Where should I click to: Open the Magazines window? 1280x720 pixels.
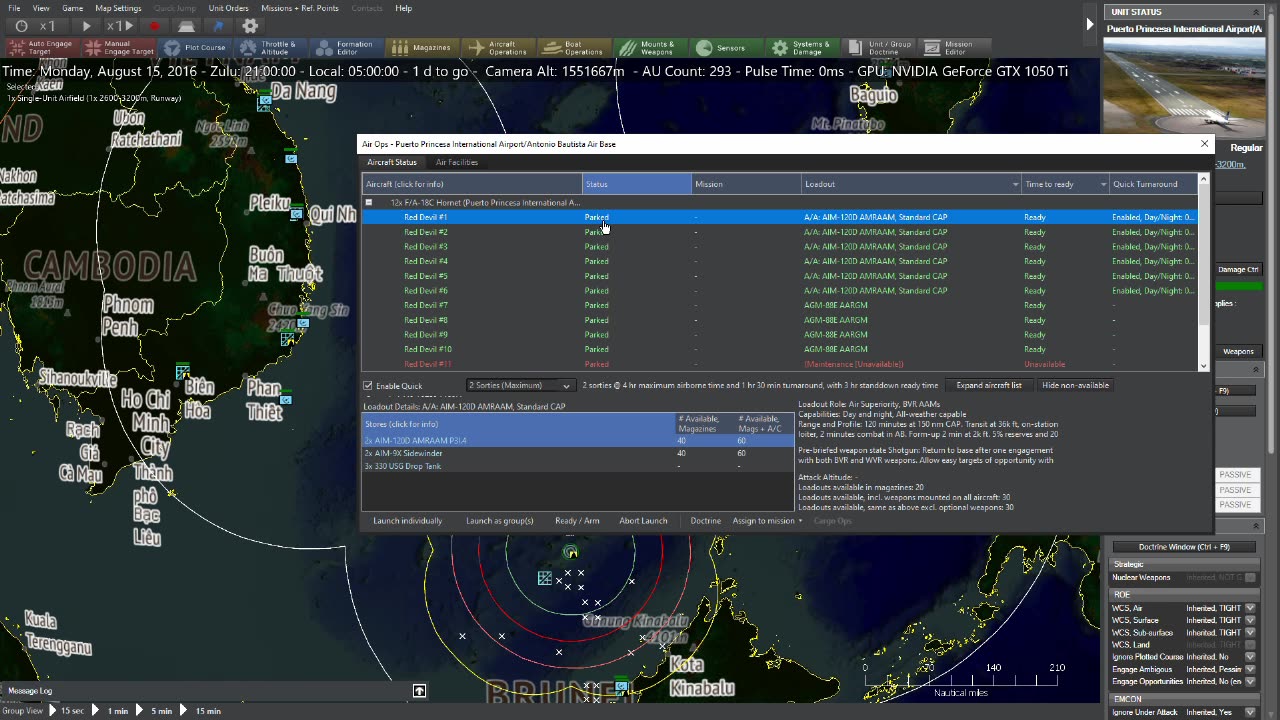pyautogui.click(x=421, y=47)
